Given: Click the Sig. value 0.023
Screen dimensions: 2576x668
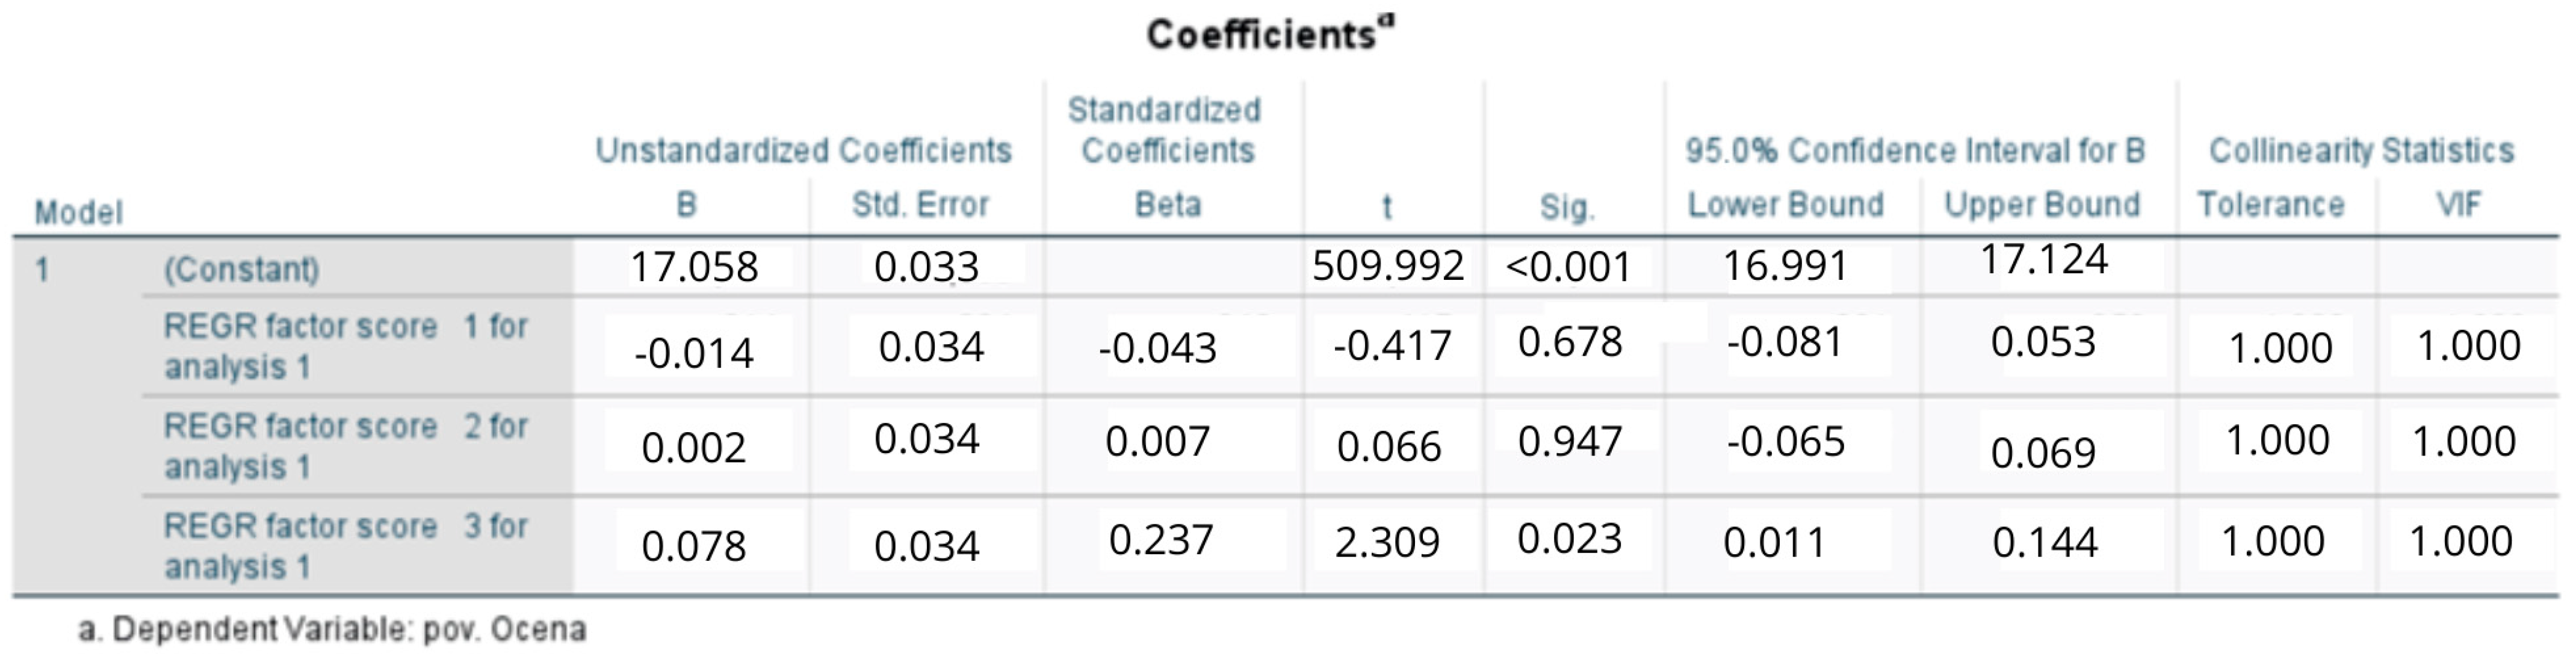Looking at the screenshot, I should coord(1569,539).
